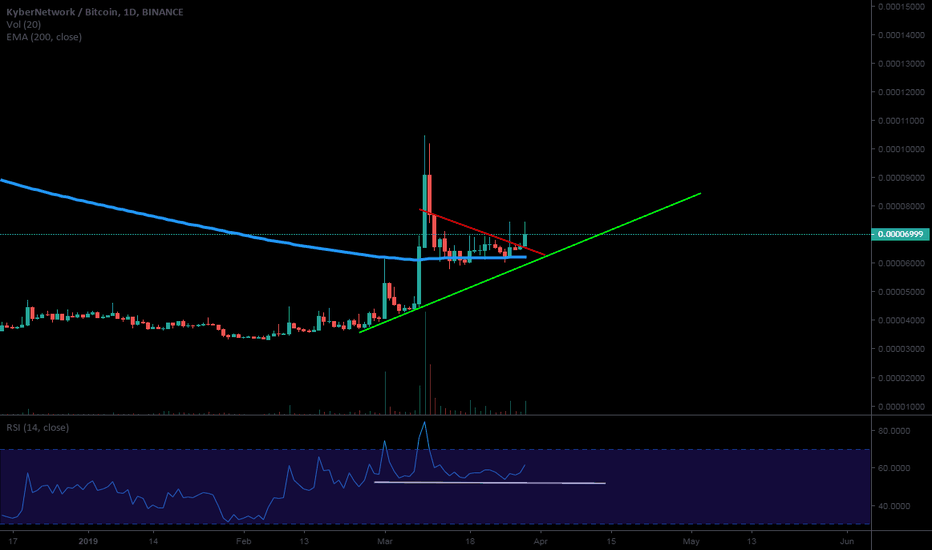
Task: Click the 2019 date label on time axis
Action: [x=88, y=541]
